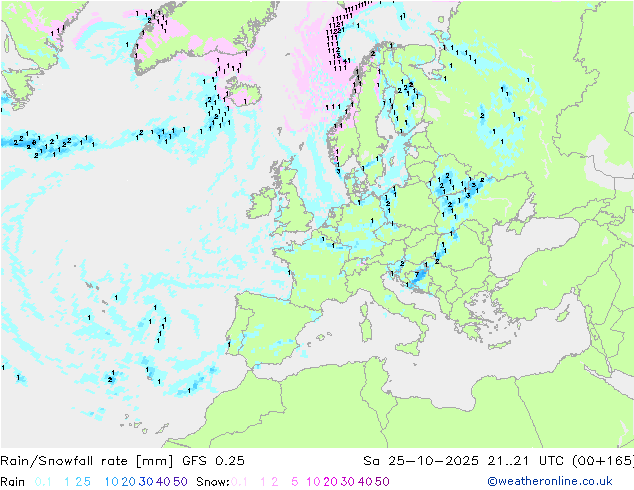
Task: Pick the Rain legend value 20
Action: [128, 482]
